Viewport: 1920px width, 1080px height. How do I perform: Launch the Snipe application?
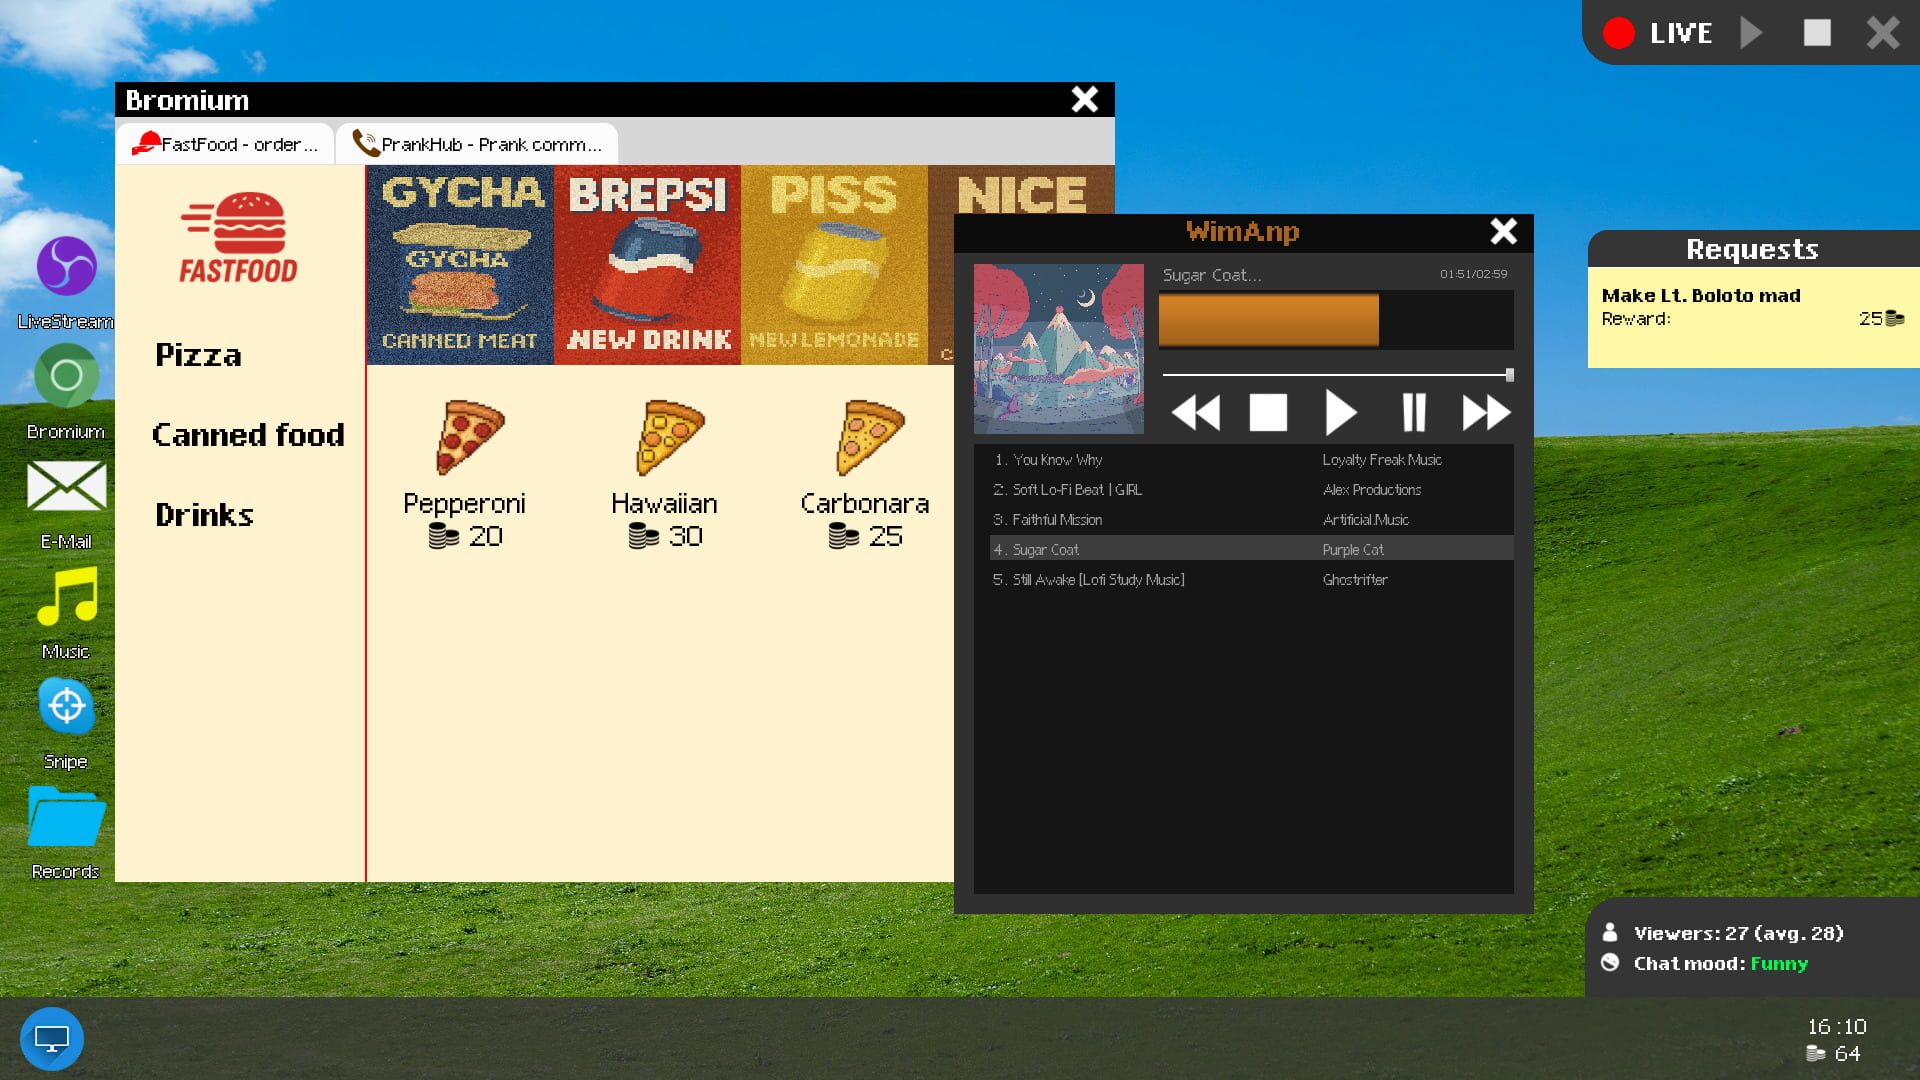66,708
